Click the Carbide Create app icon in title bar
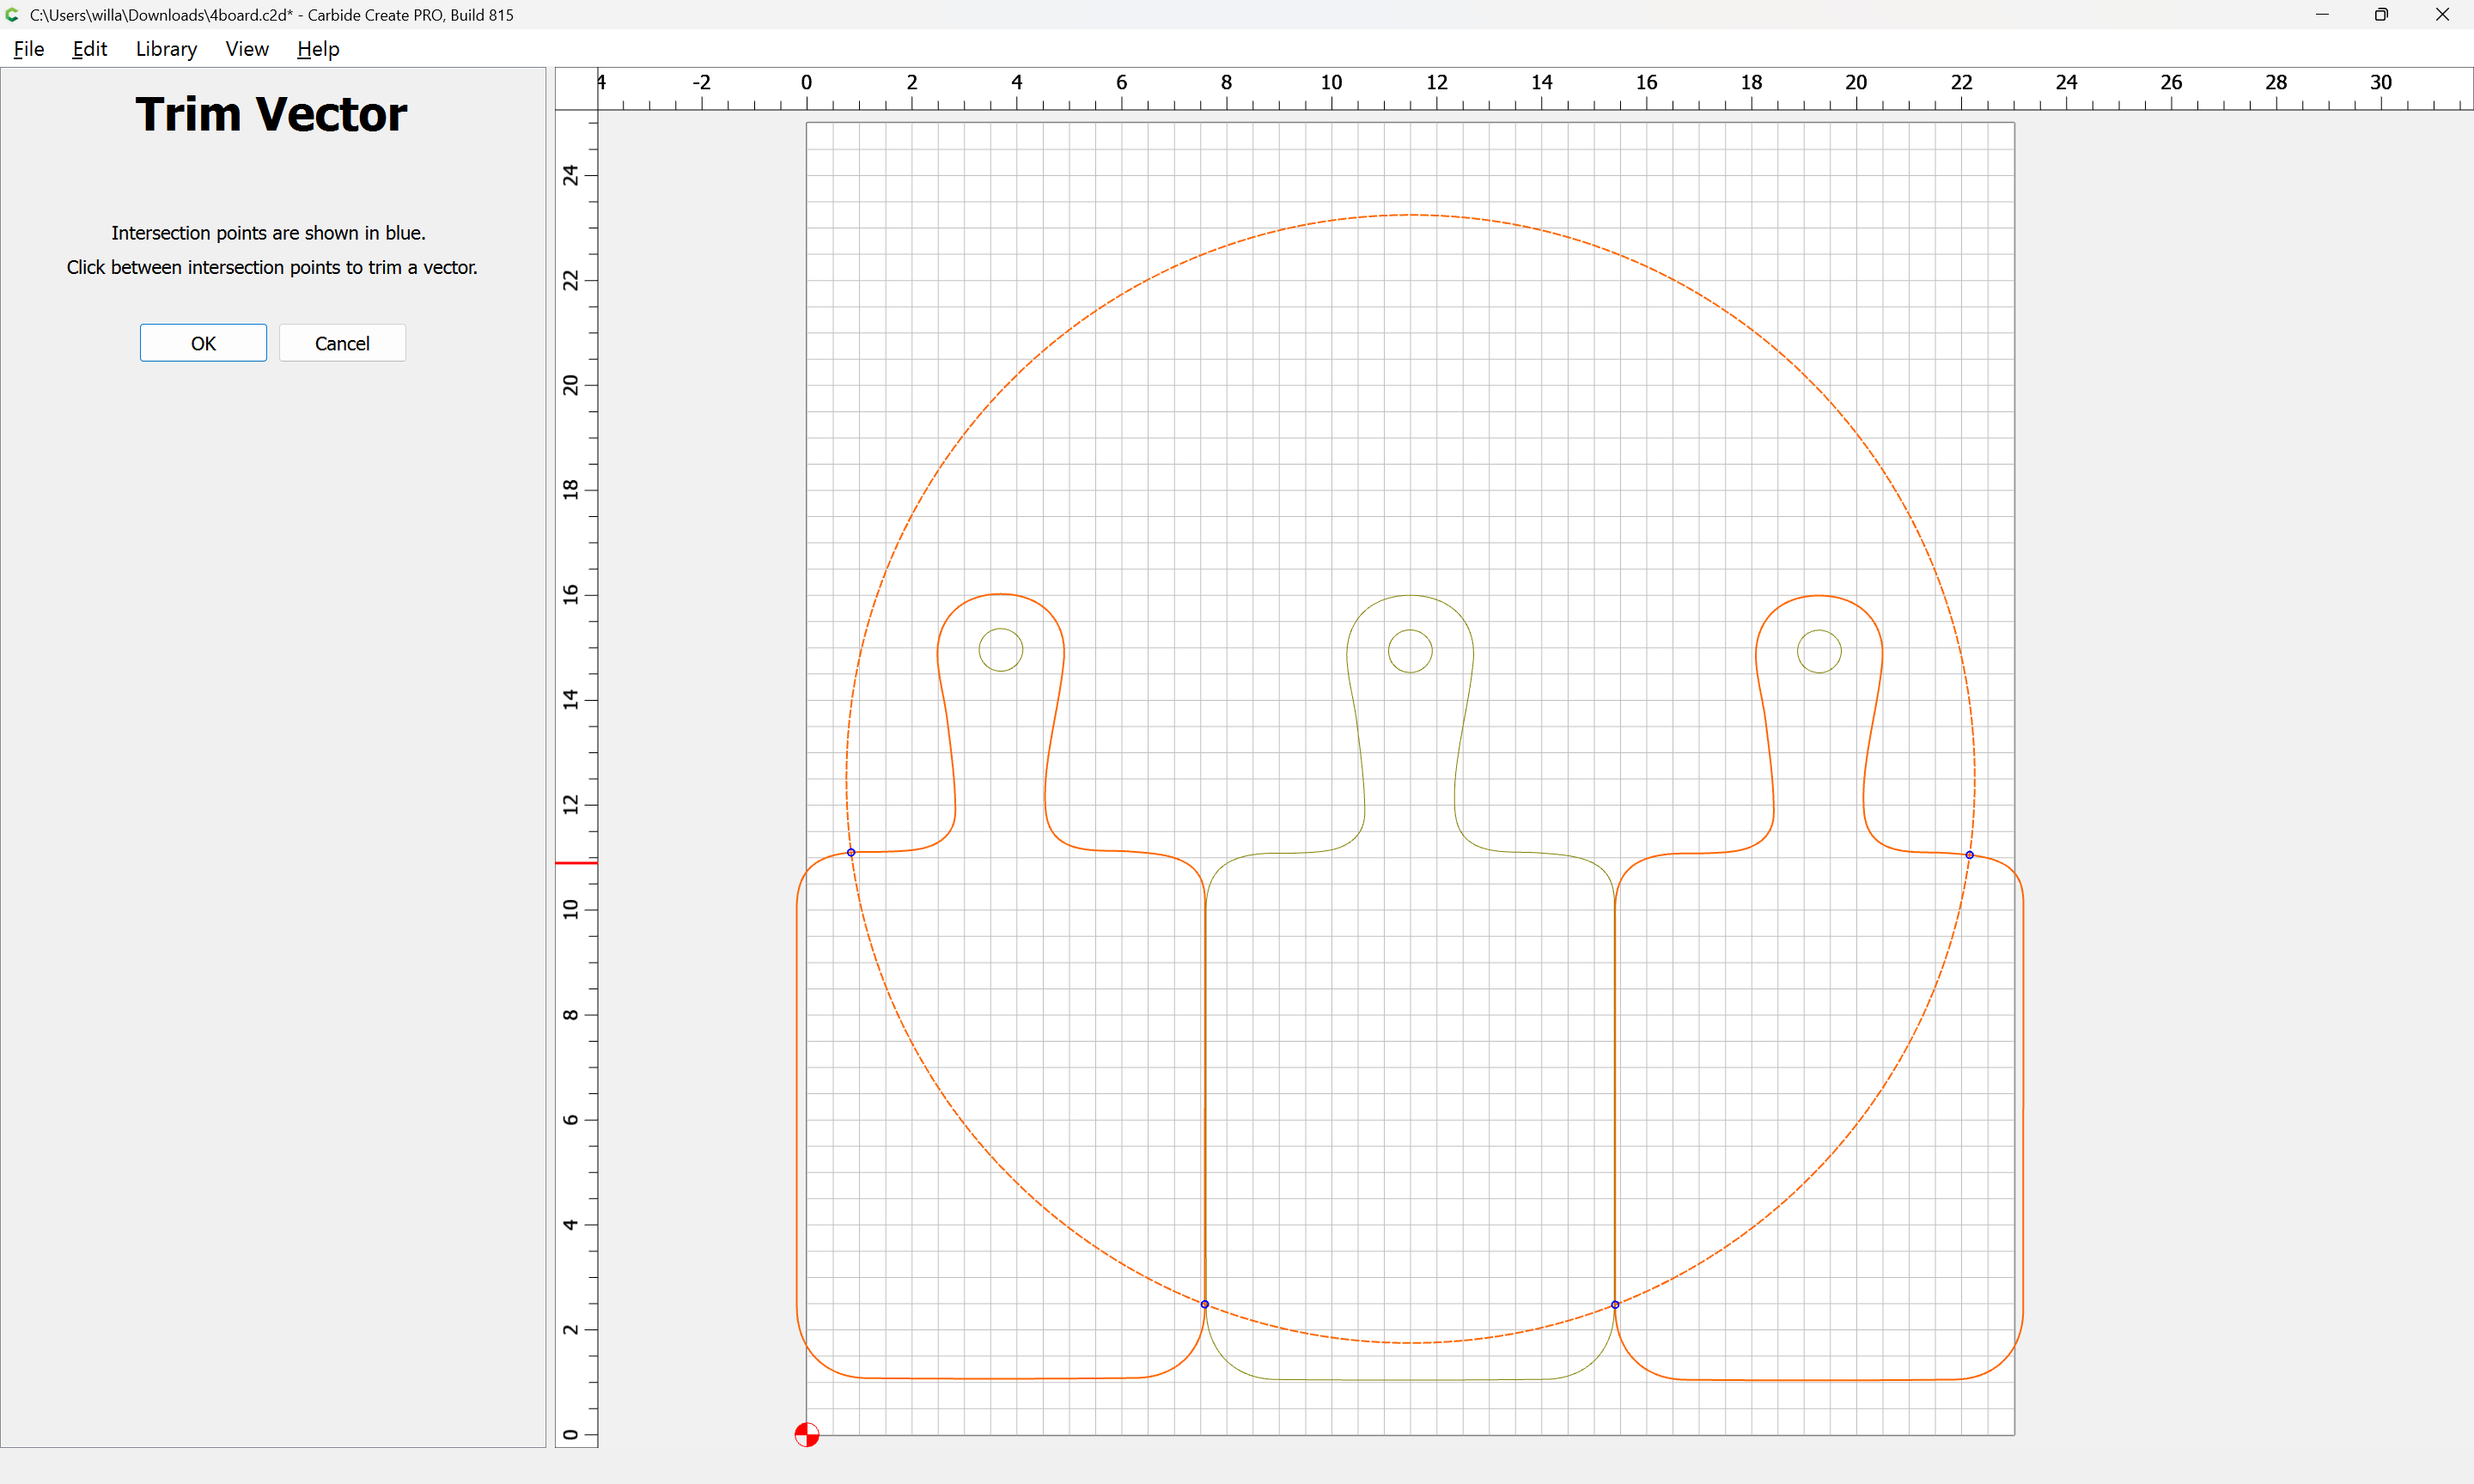Viewport: 2474px width, 1484px height. 13,15
